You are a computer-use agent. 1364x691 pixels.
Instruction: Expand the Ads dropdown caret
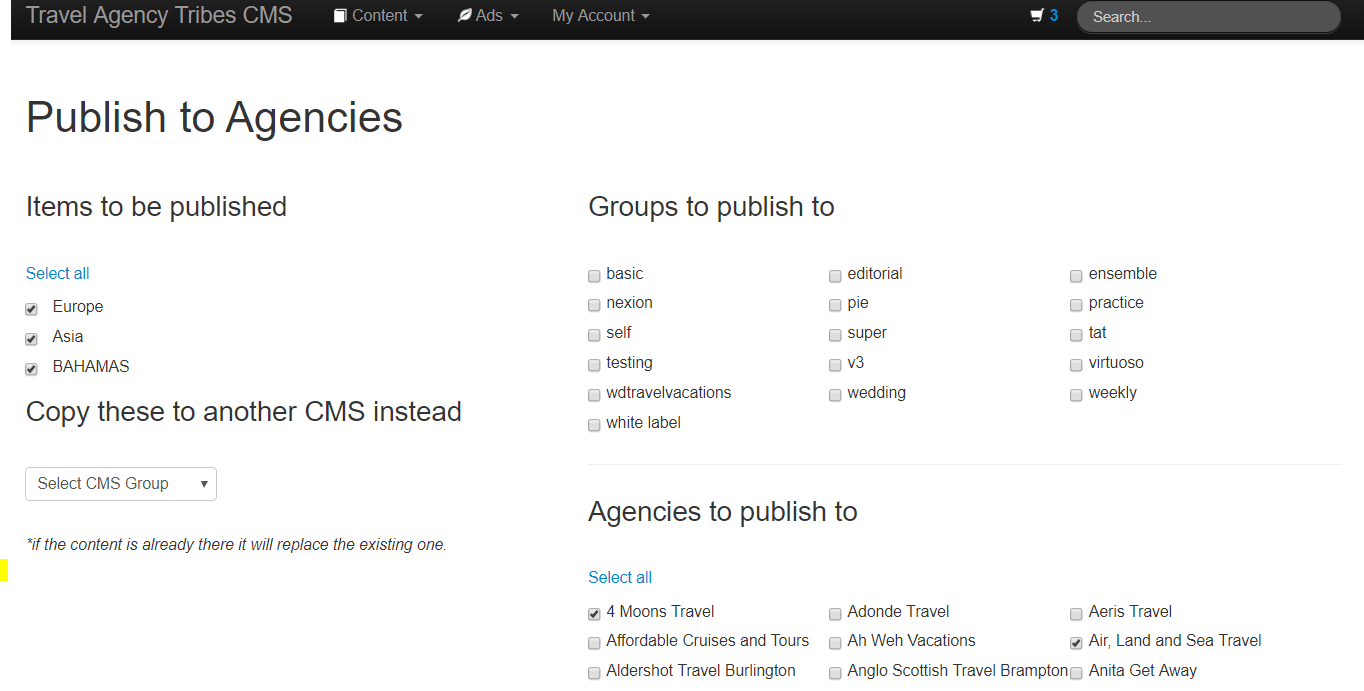click(514, 17)
